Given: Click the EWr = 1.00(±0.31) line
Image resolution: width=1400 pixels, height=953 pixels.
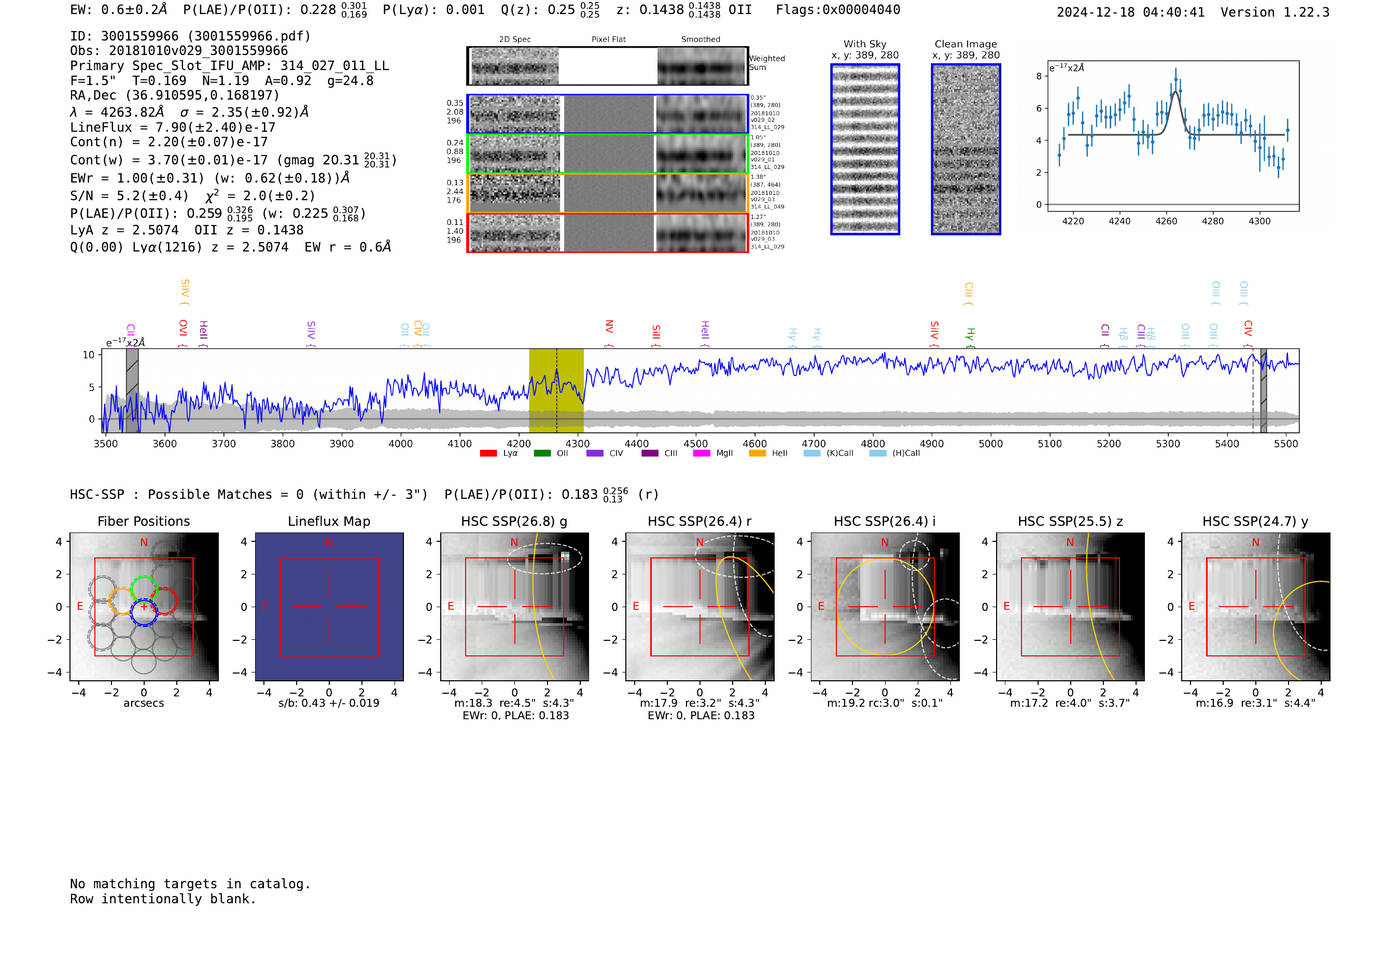Looking at the screenshot, I should pos(210,178).
